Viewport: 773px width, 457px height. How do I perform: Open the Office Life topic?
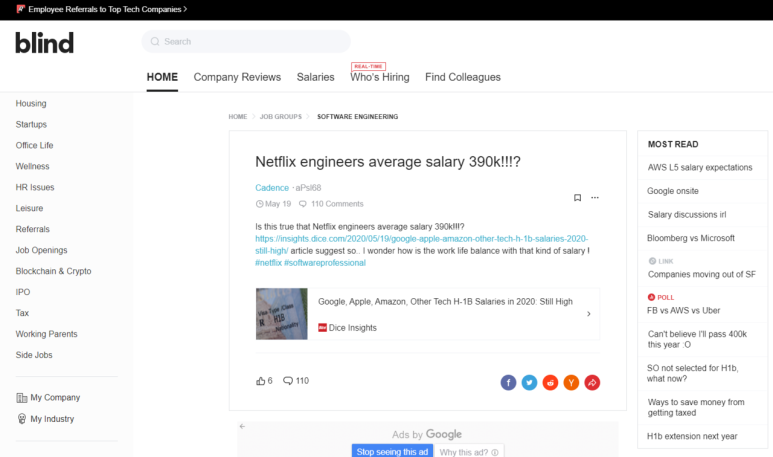[x=35, y=145]
